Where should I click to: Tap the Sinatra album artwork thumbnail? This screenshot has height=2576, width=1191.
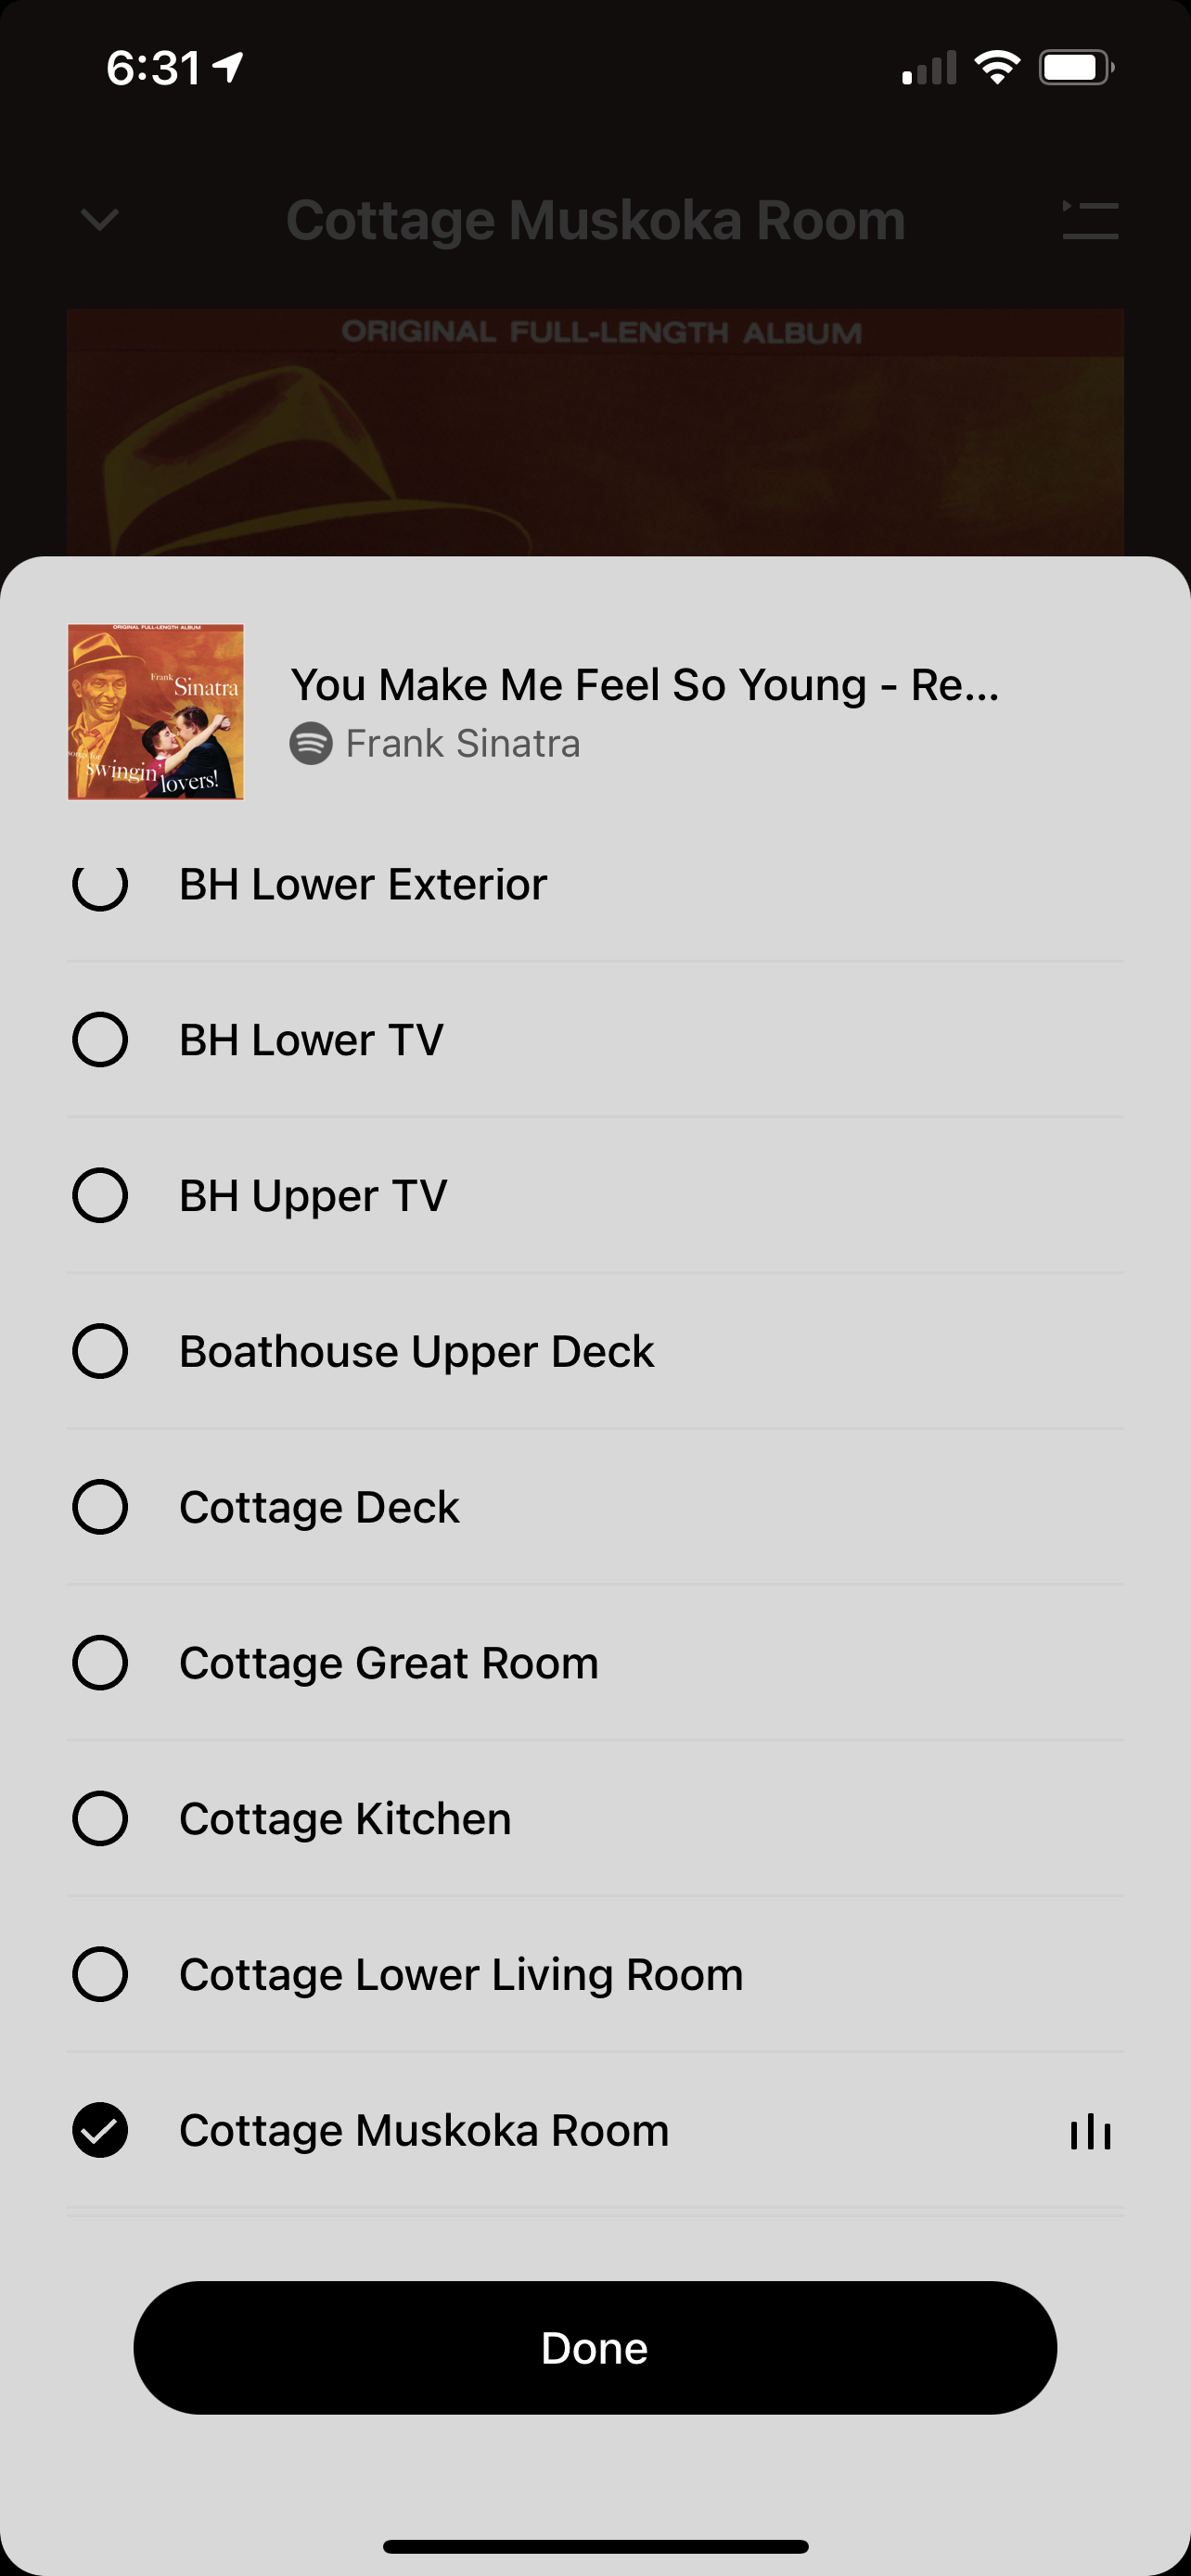click(156, 712)
